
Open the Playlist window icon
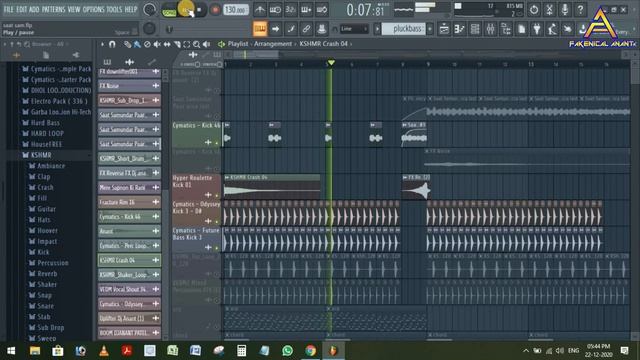coord(444,29)
